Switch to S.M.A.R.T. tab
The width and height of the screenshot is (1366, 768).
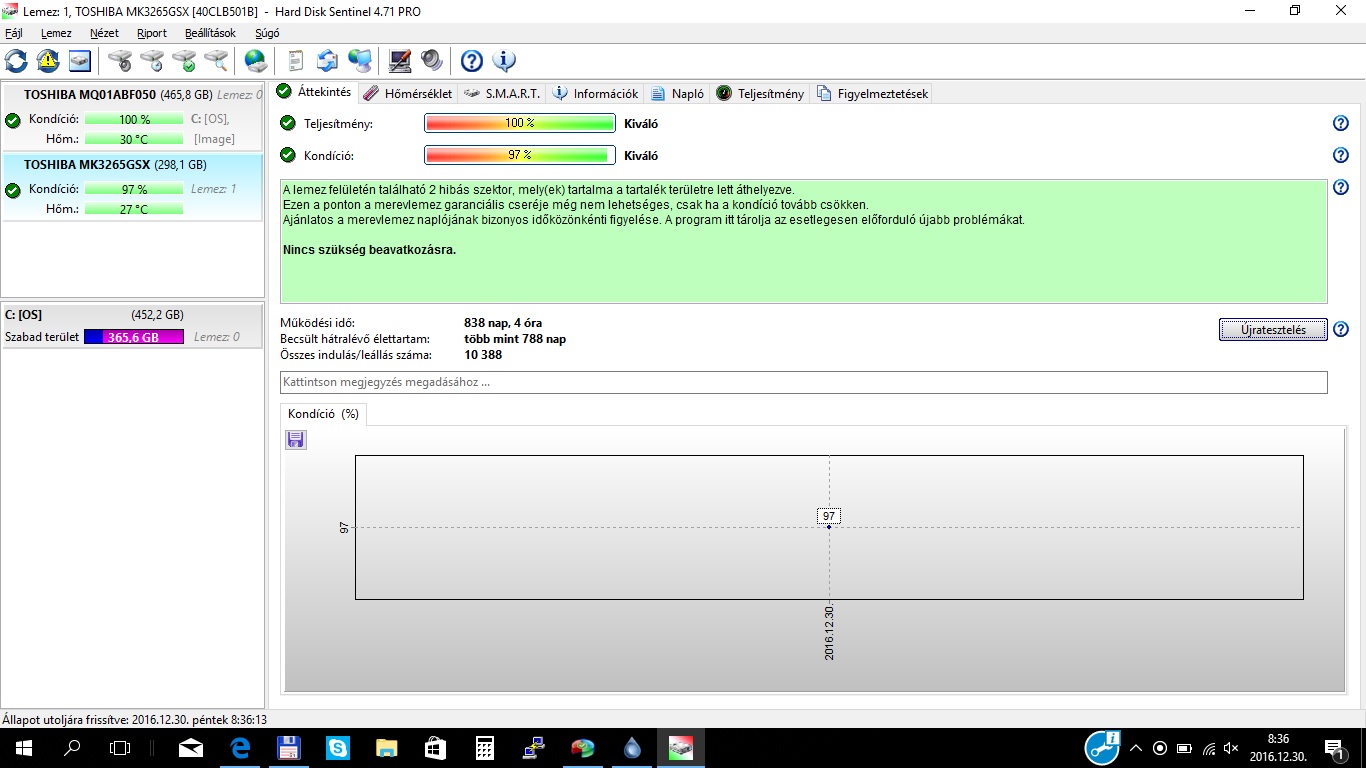(503, 93)
